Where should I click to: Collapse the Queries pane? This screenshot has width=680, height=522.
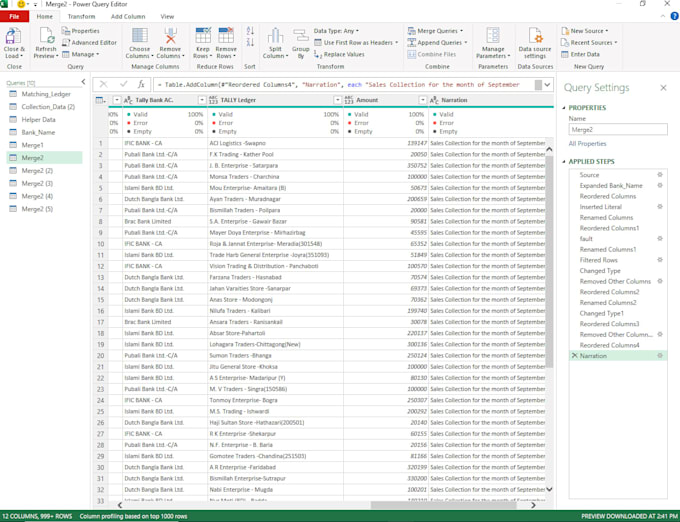[83, 82]
